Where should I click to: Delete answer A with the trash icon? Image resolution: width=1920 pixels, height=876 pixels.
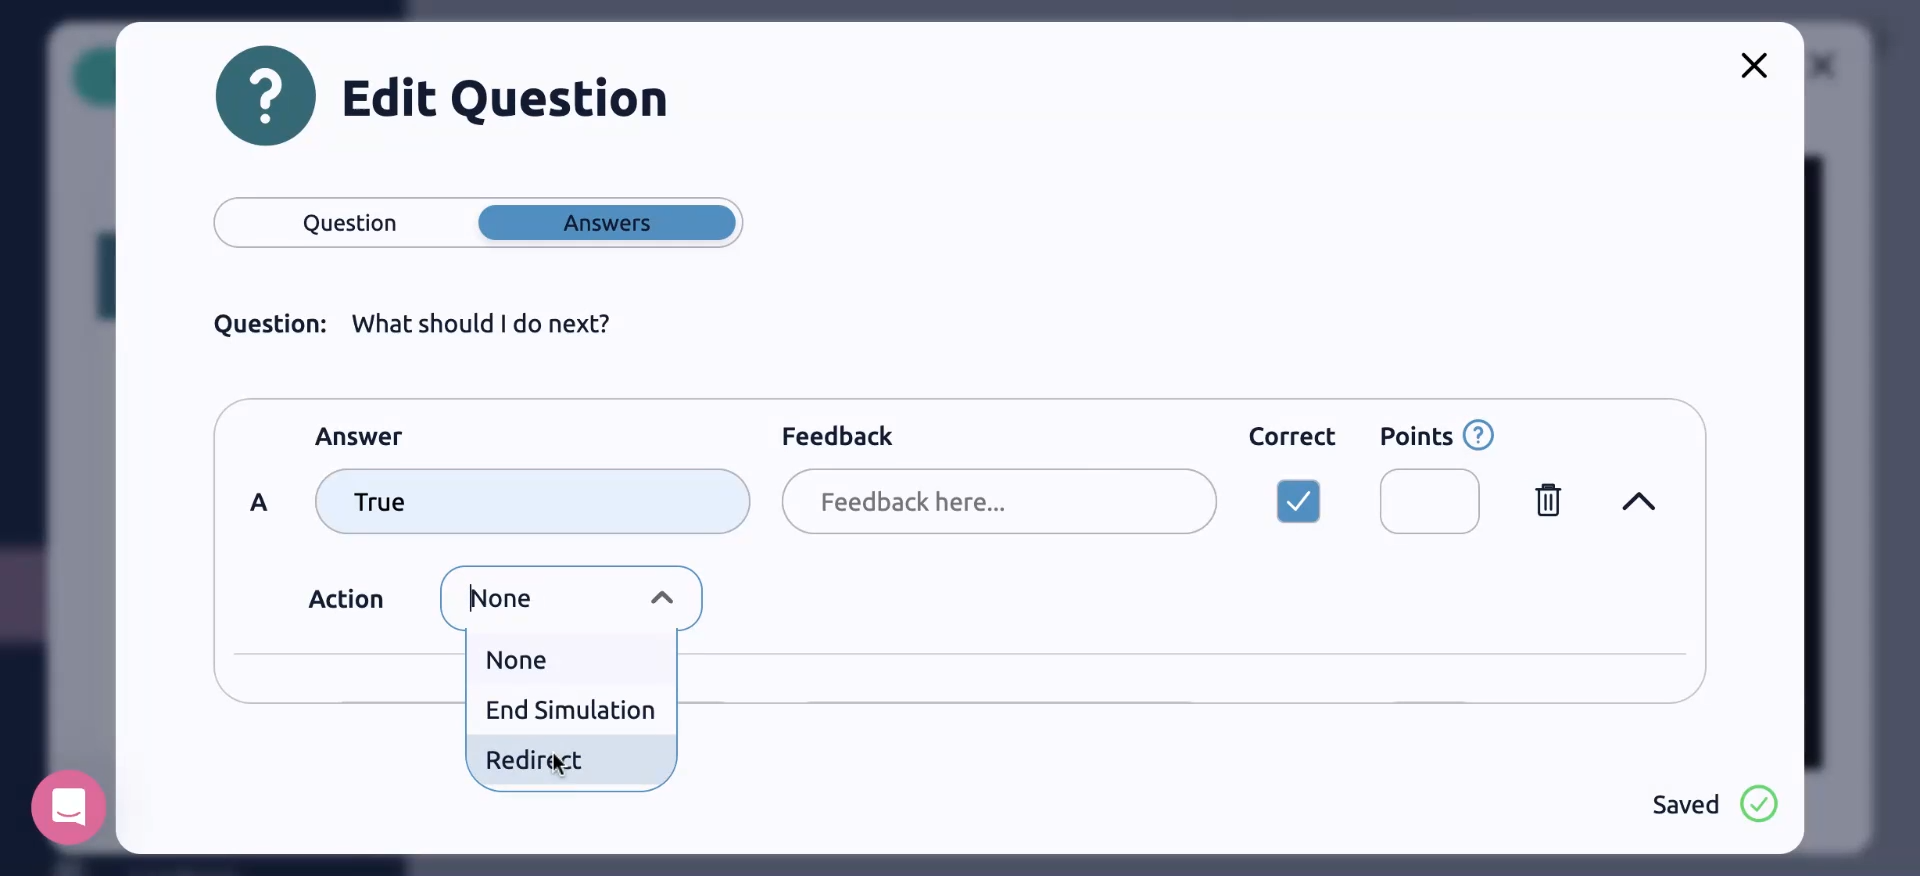pos(1547,500)
